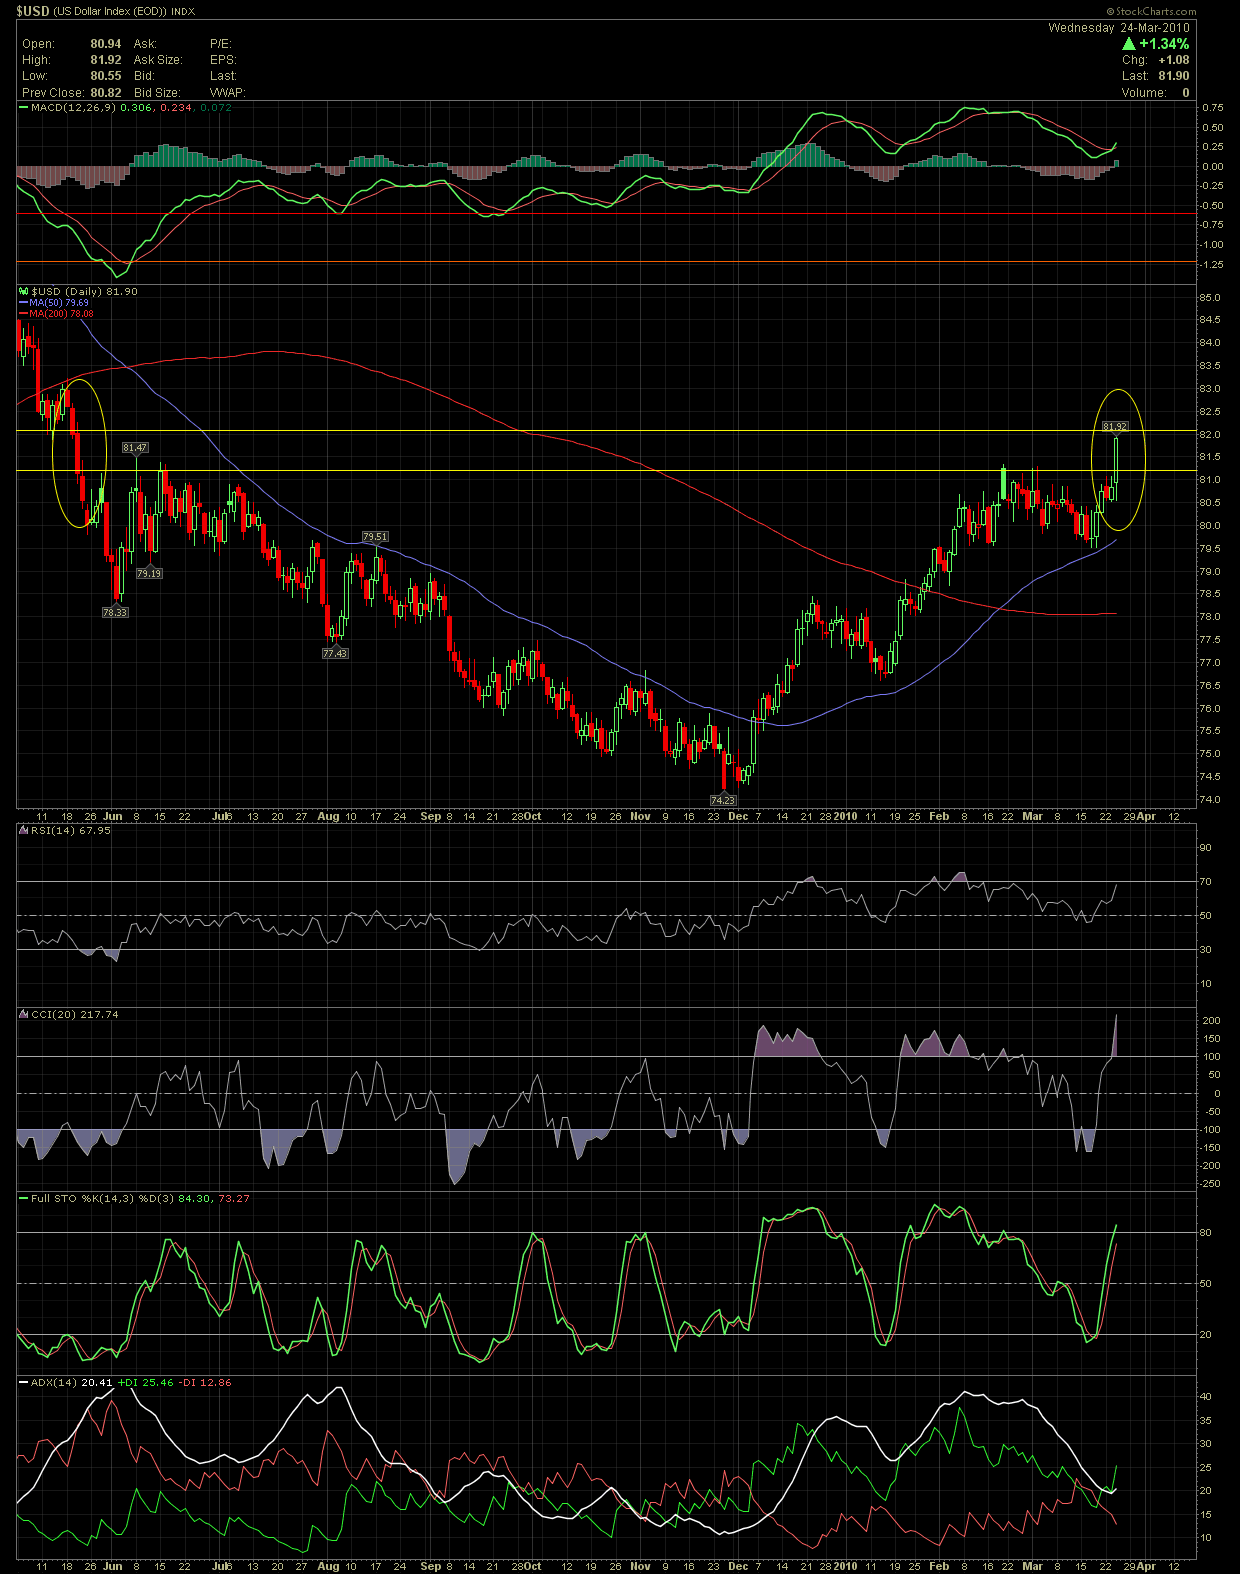1240x1574 pixels.
Task: Select the 74.23 low price label
Action: point(722,800)
